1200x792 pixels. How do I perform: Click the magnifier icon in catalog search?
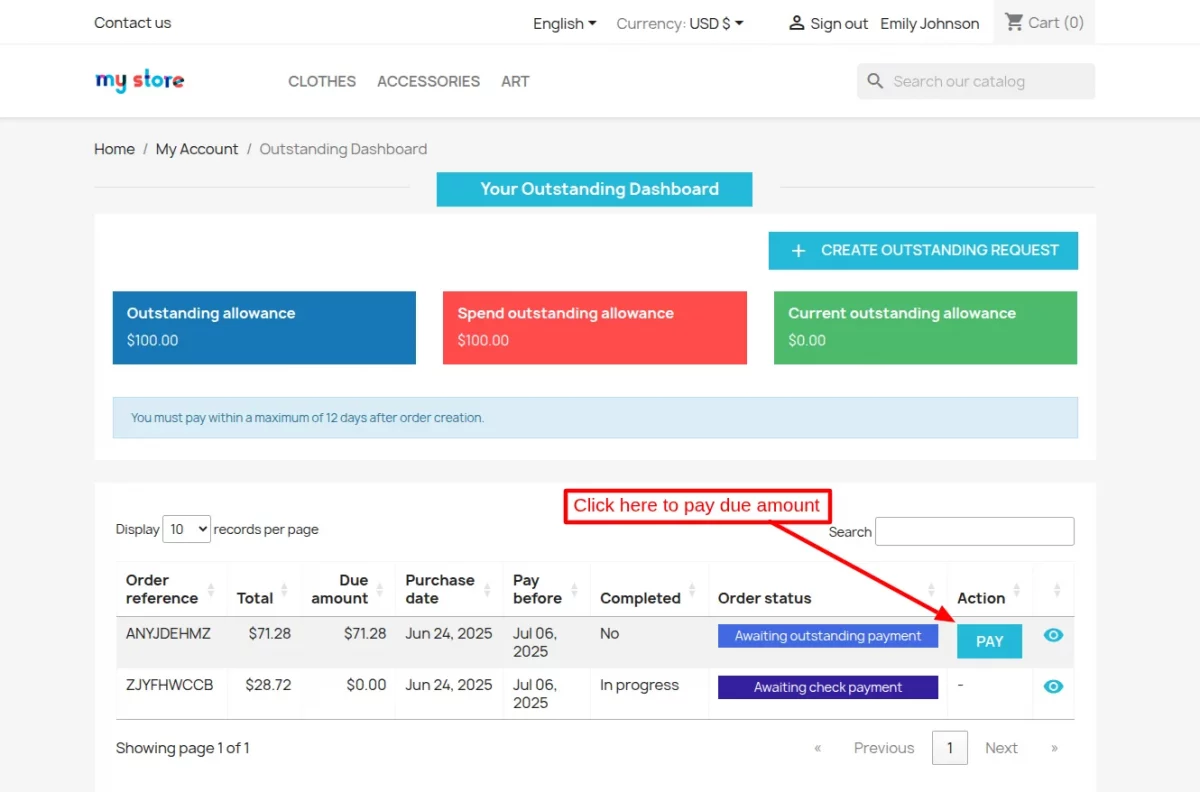(x=875, y=81)
